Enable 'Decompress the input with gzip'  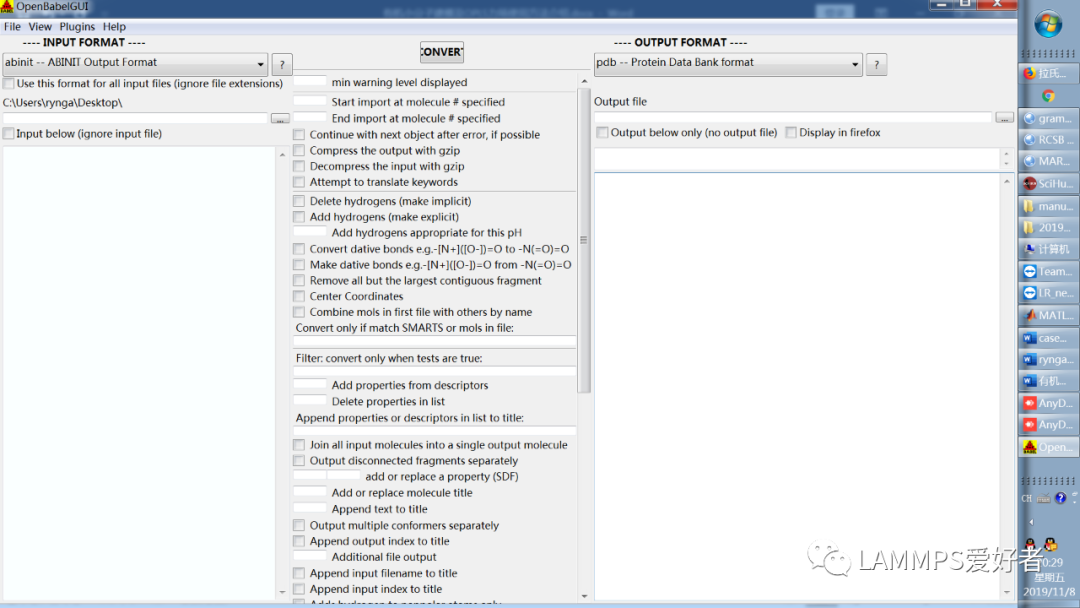(299, 166)
